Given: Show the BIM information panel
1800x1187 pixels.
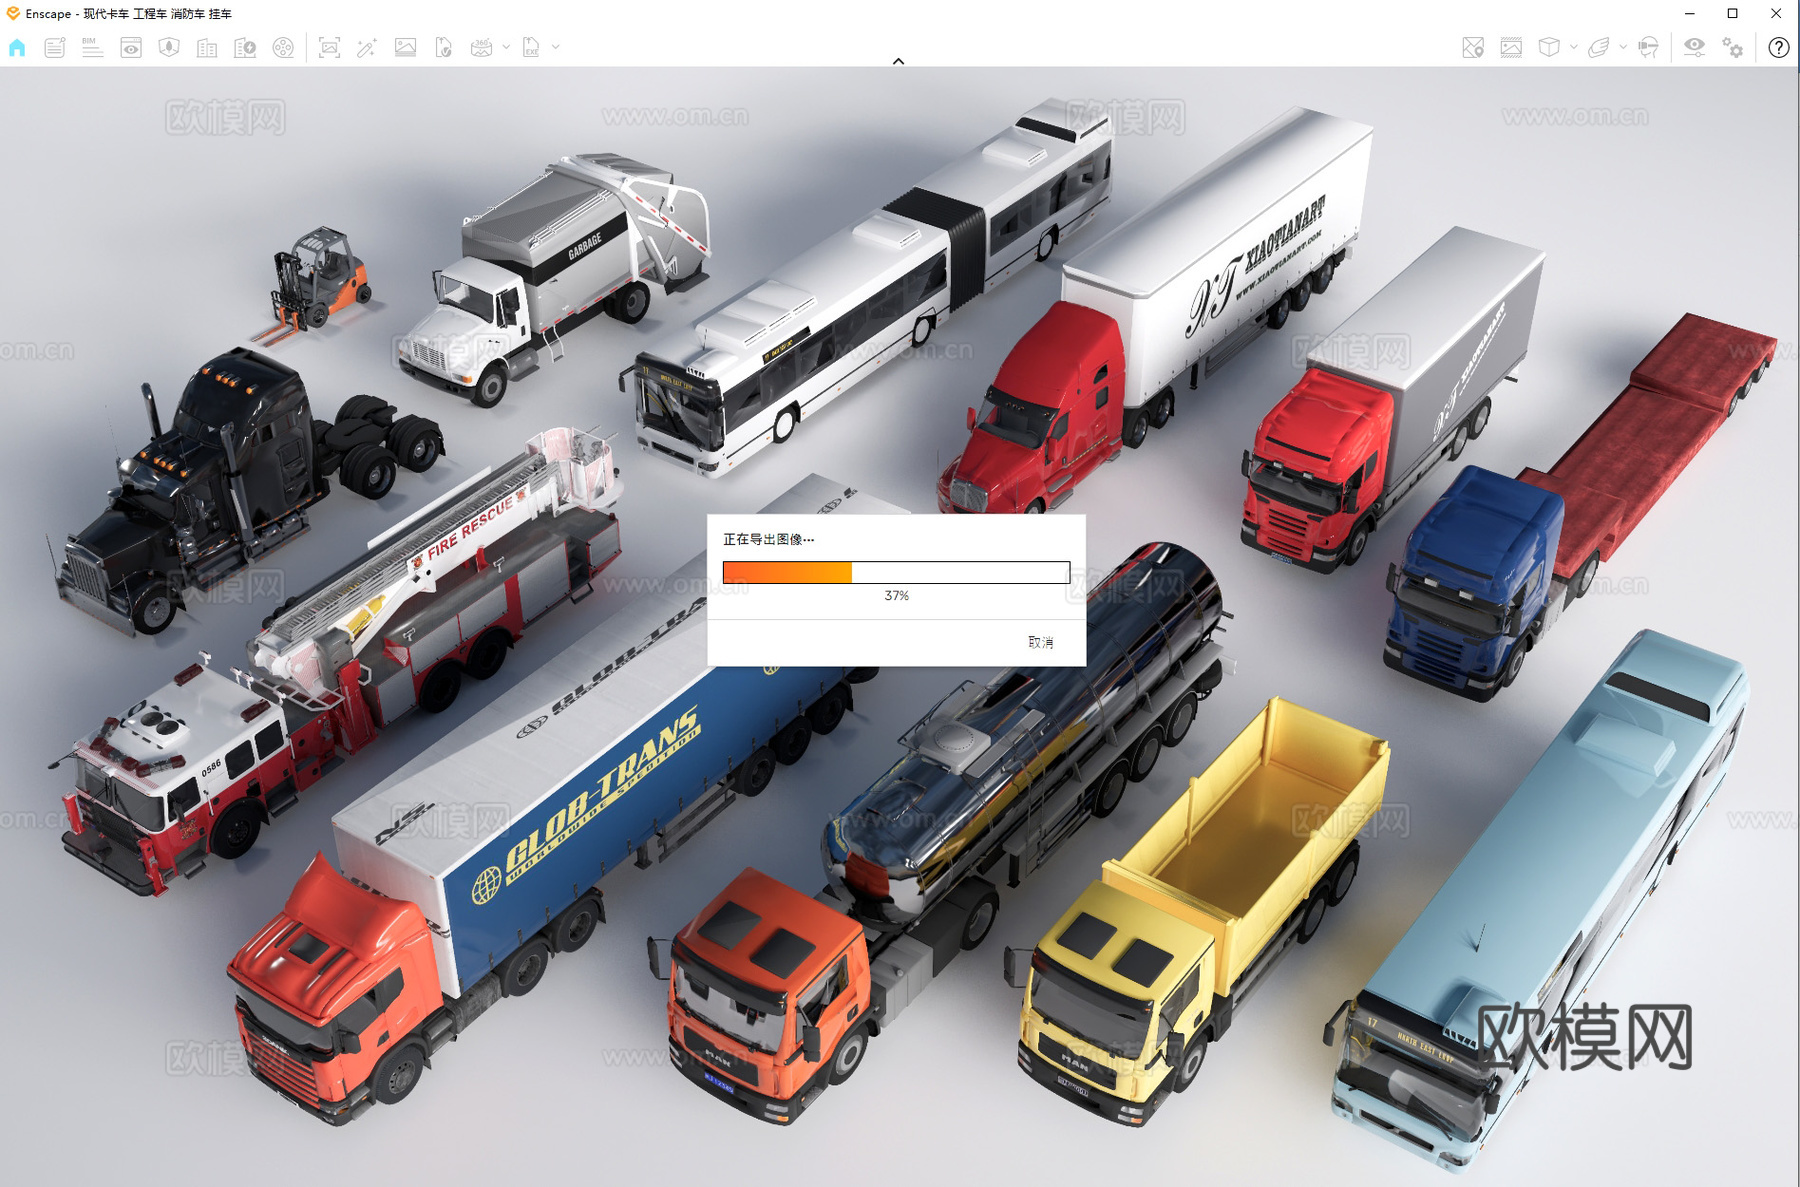Looking at the screenshot, I should 92,47.
